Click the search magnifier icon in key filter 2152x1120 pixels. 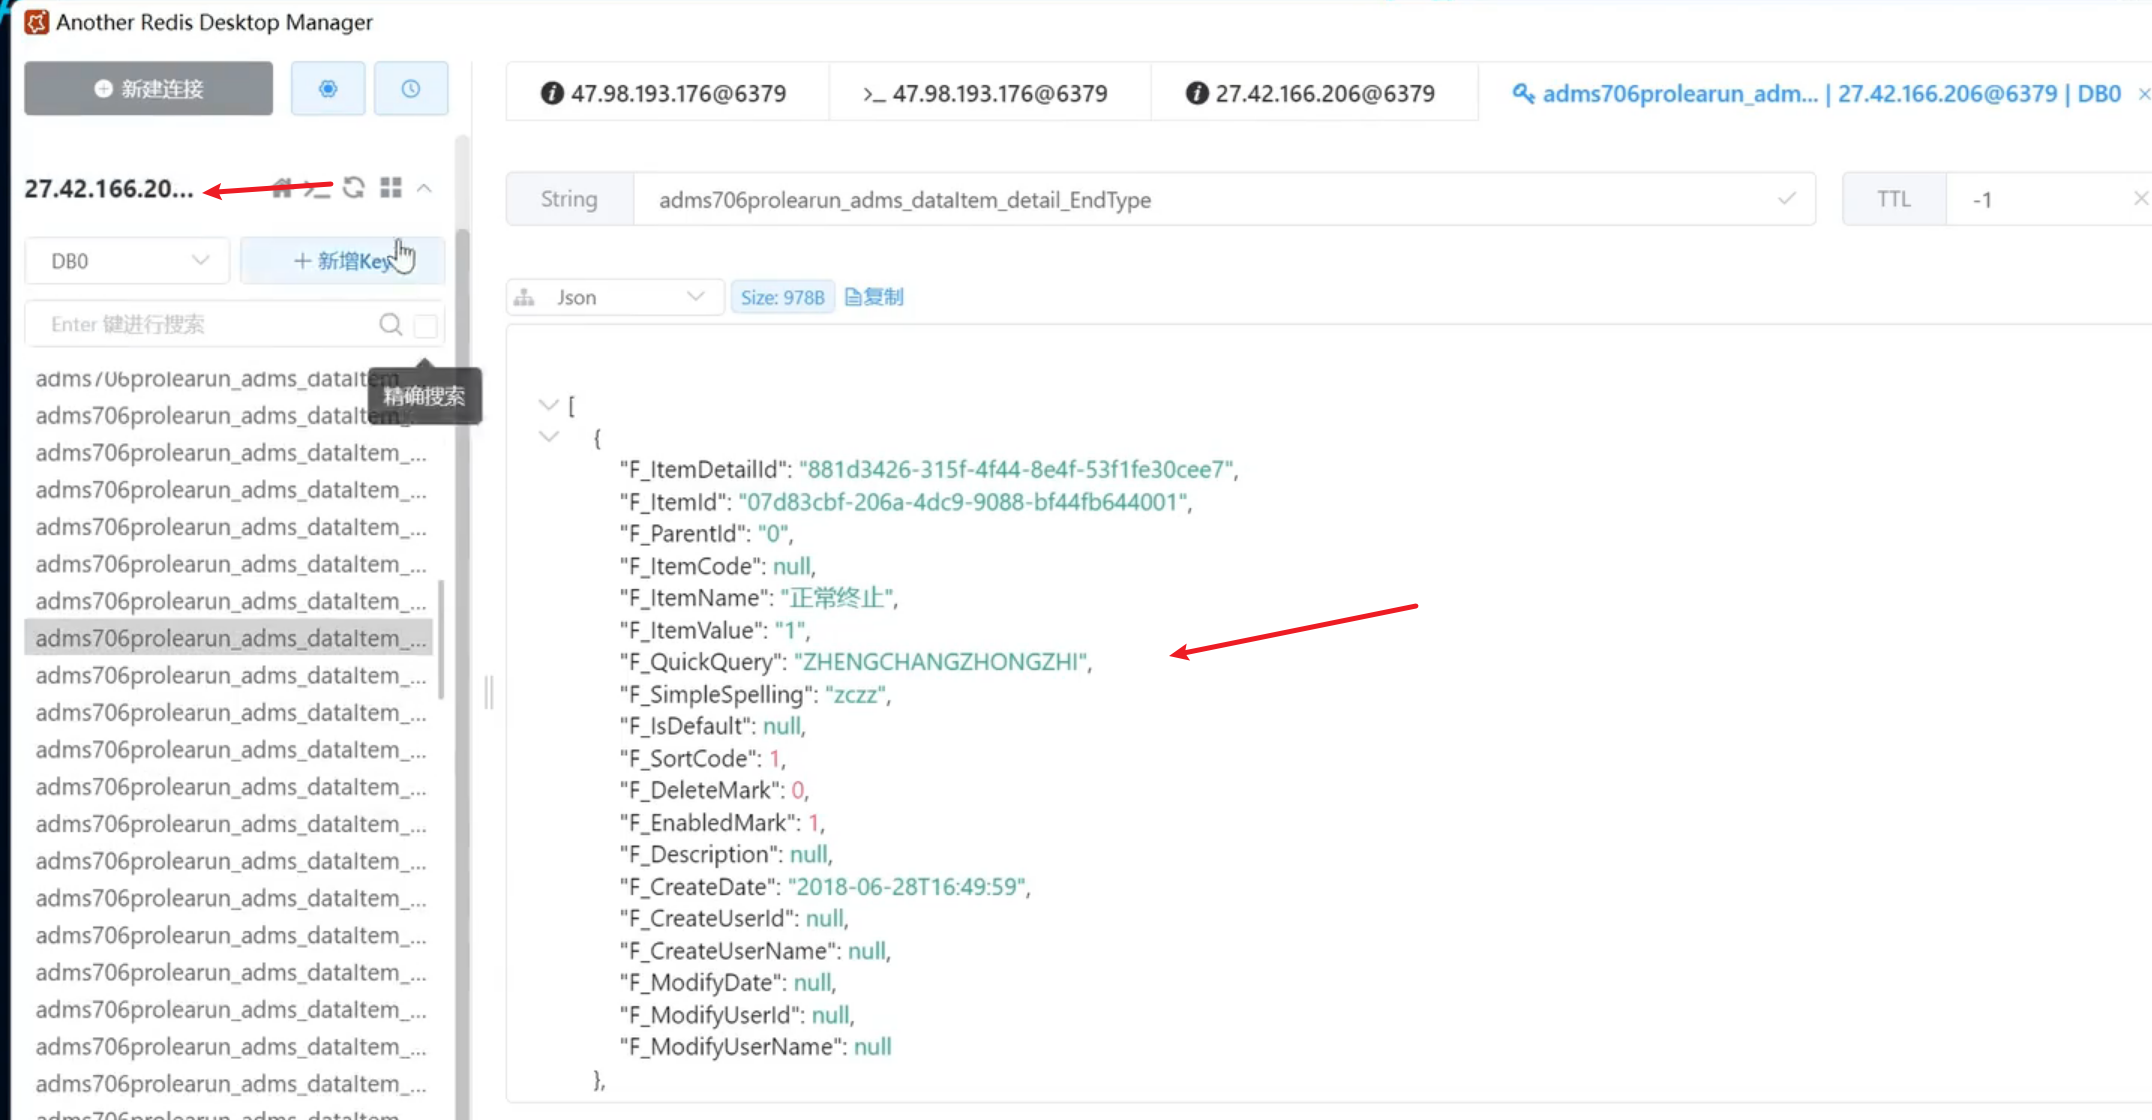(x=390, y=324)
